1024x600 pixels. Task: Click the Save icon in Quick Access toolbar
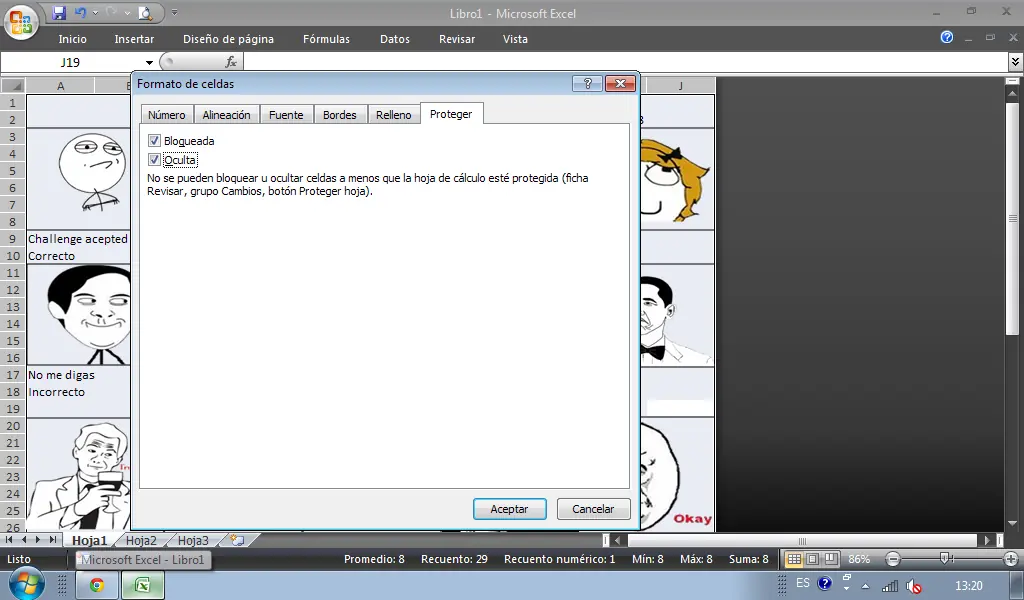point(59,12)
